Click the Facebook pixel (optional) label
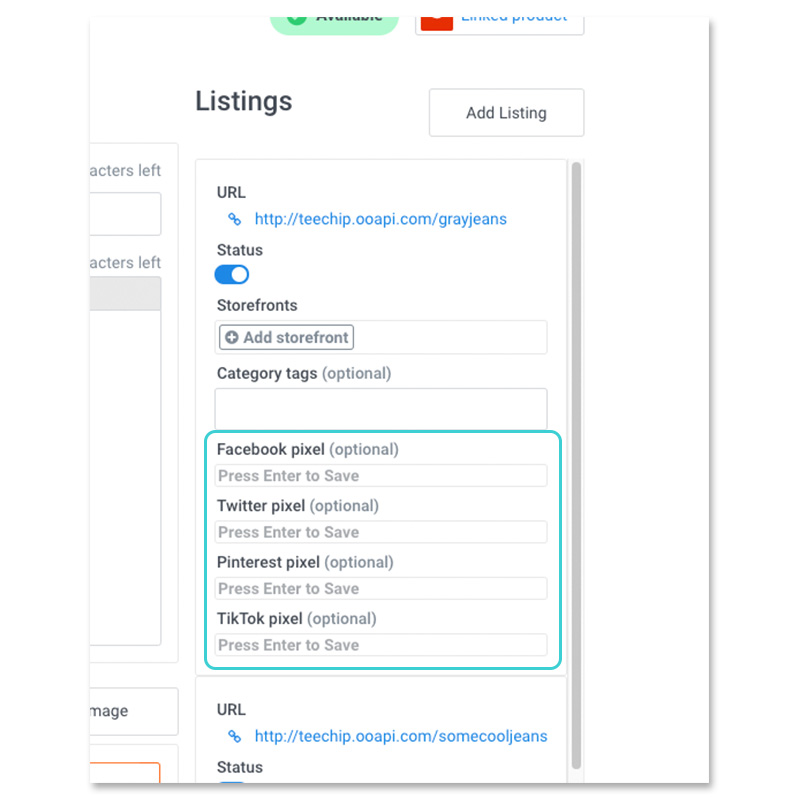Image resolution: width=800 pixels, height=800 pixels. tap(308, 449)
